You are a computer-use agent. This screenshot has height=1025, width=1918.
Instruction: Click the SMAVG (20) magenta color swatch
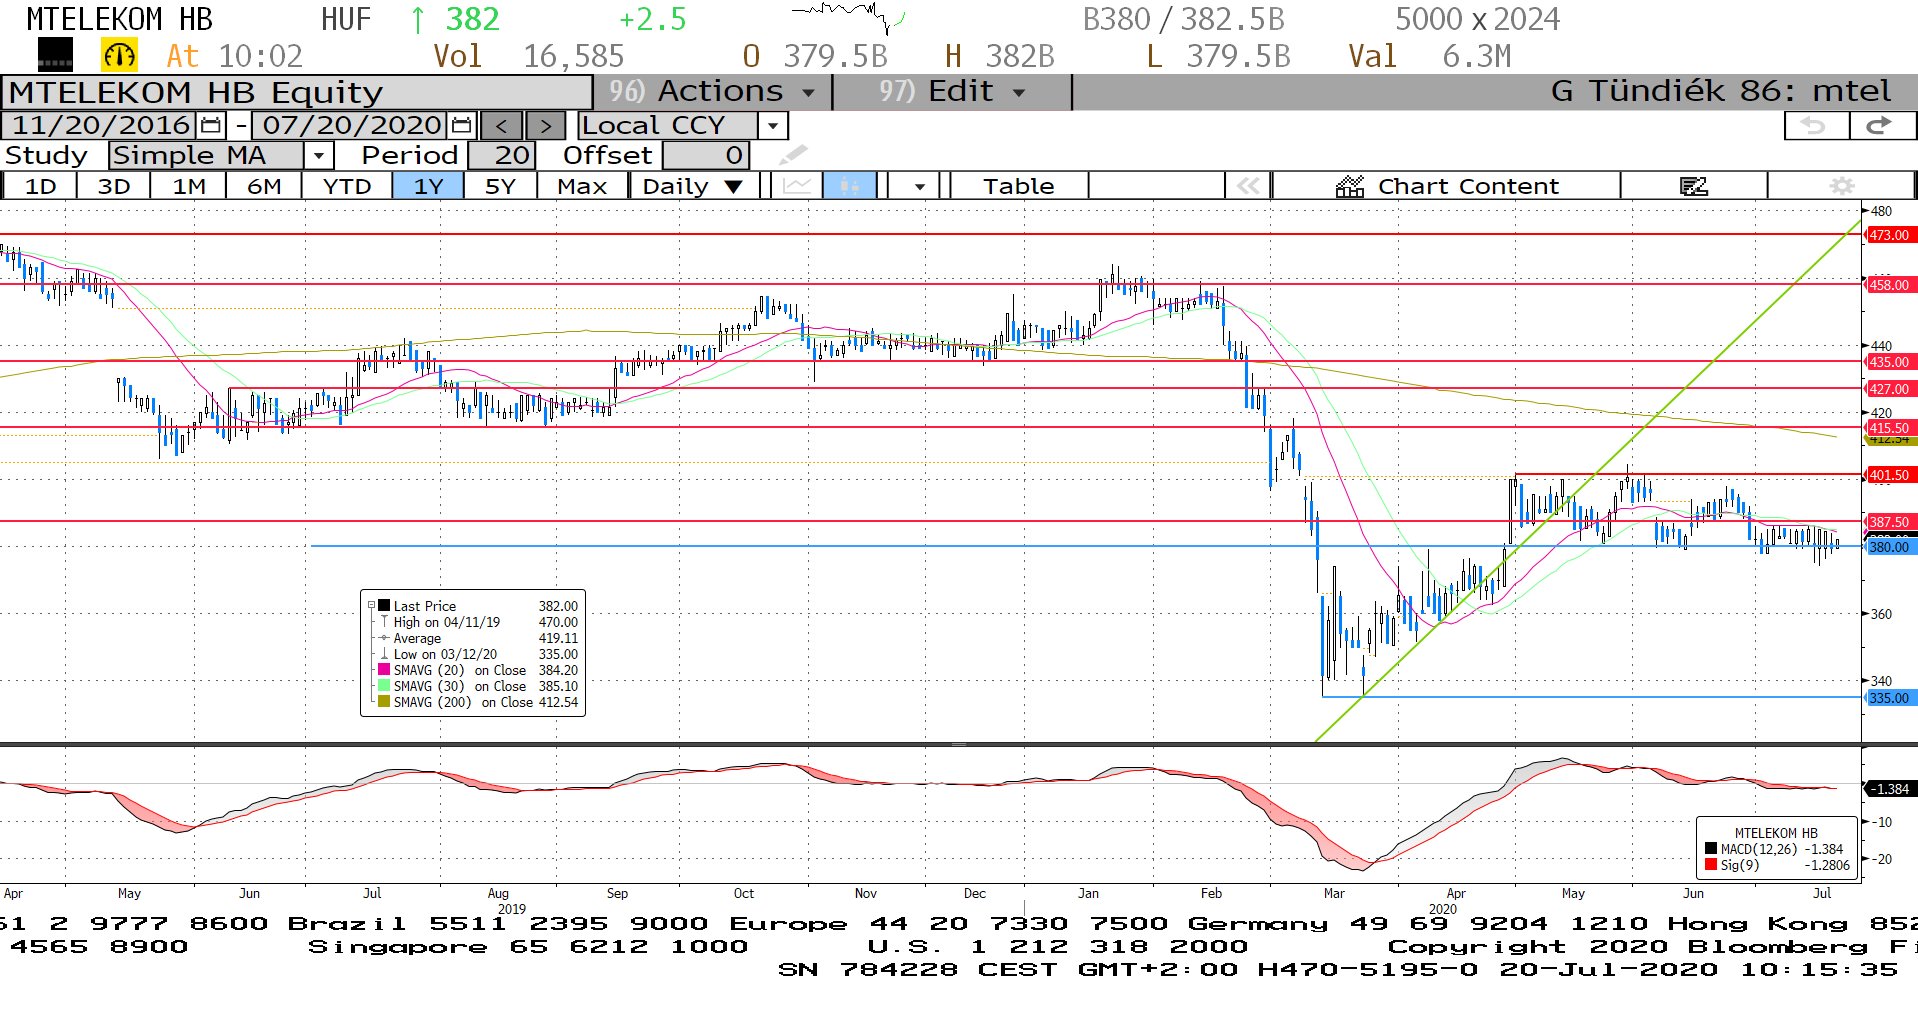tap(384, 670)
